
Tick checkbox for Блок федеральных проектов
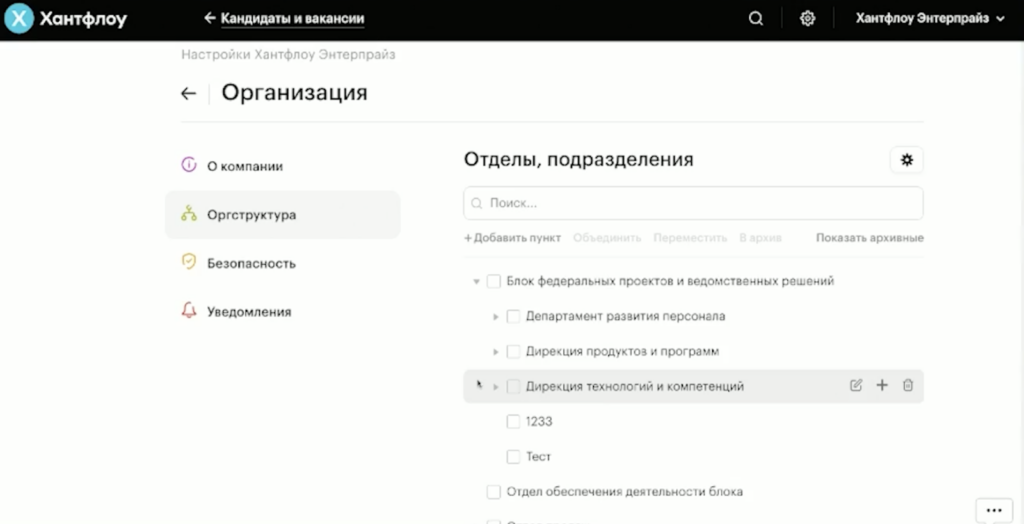tap(494, 282)
